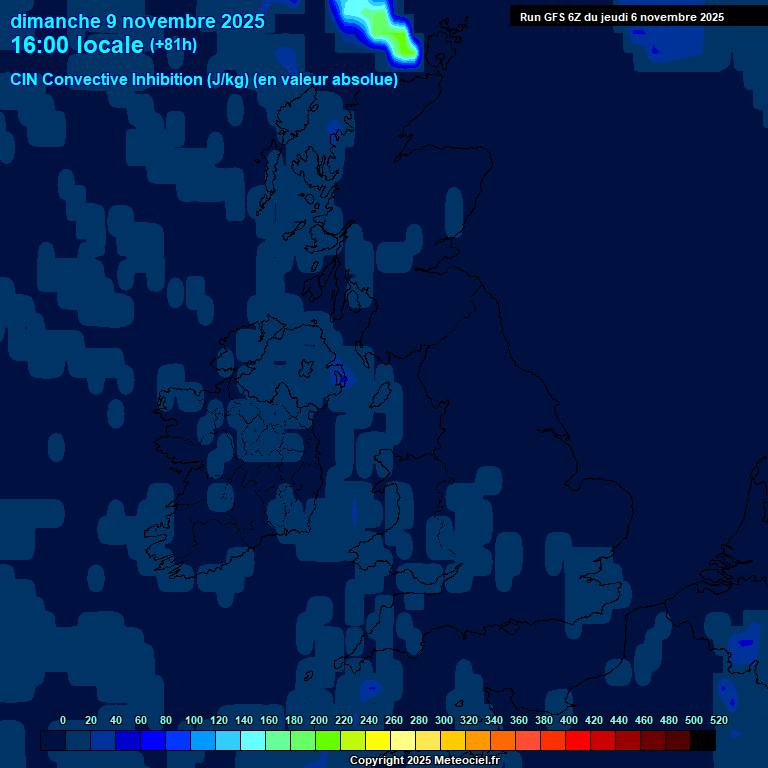Image resolution: width=768 pixels, height=768 pixels.
Task: Click the '16:00 locale' time label
Action: pos(77,45)
